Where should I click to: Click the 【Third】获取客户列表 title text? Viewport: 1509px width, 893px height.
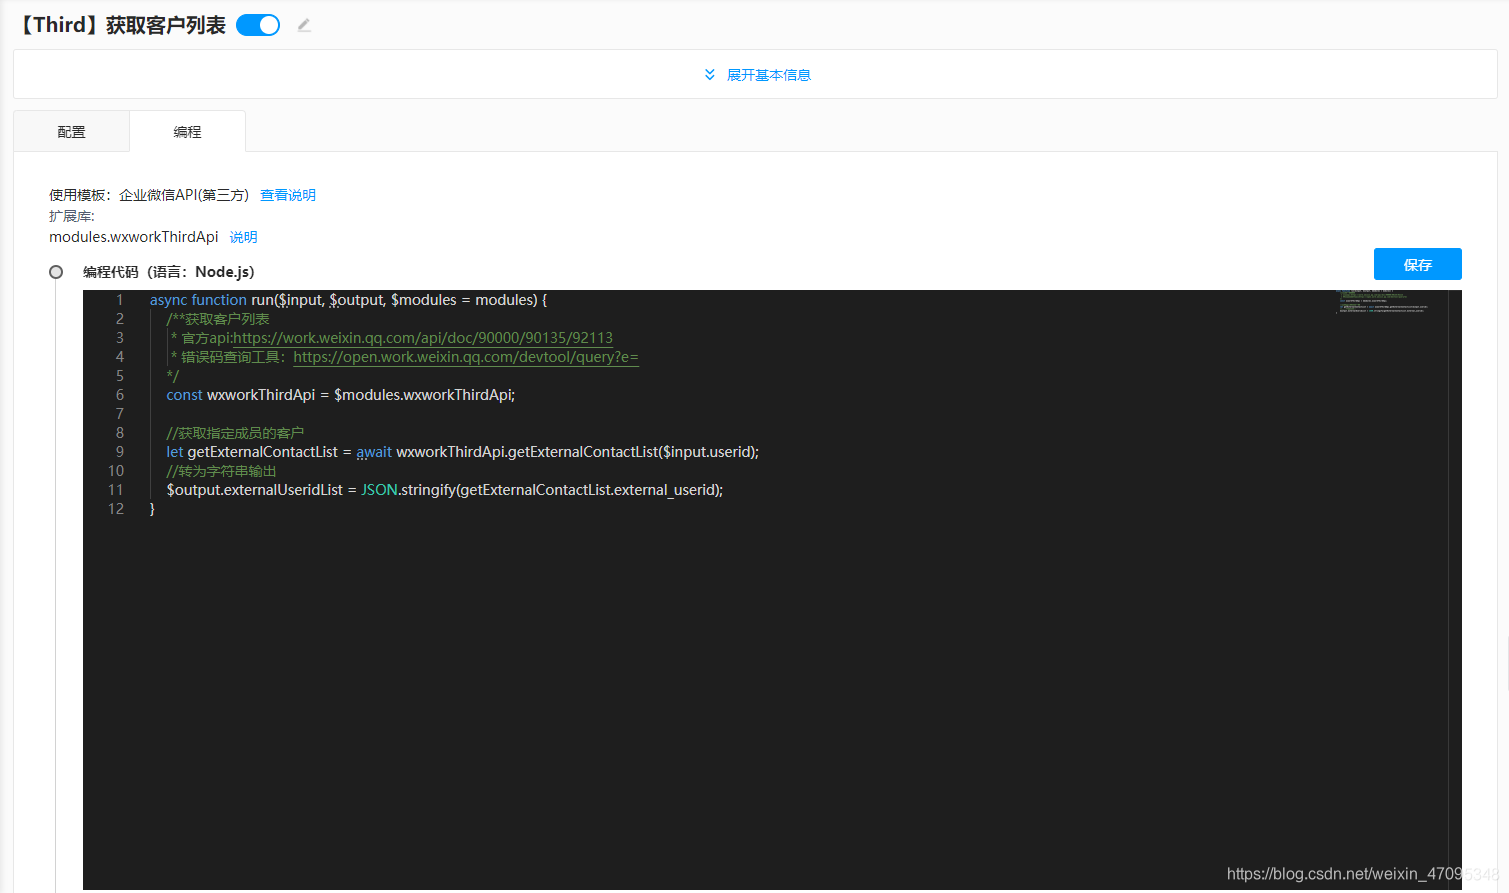coord(121,25)
